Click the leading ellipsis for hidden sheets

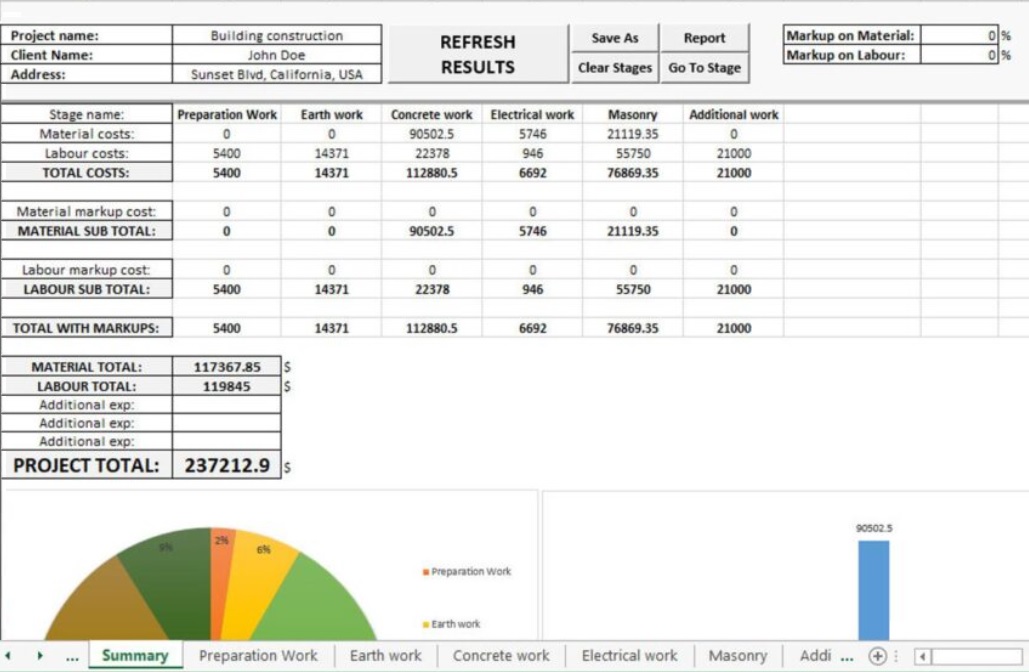pyautogui.click(x=73, y=656)
